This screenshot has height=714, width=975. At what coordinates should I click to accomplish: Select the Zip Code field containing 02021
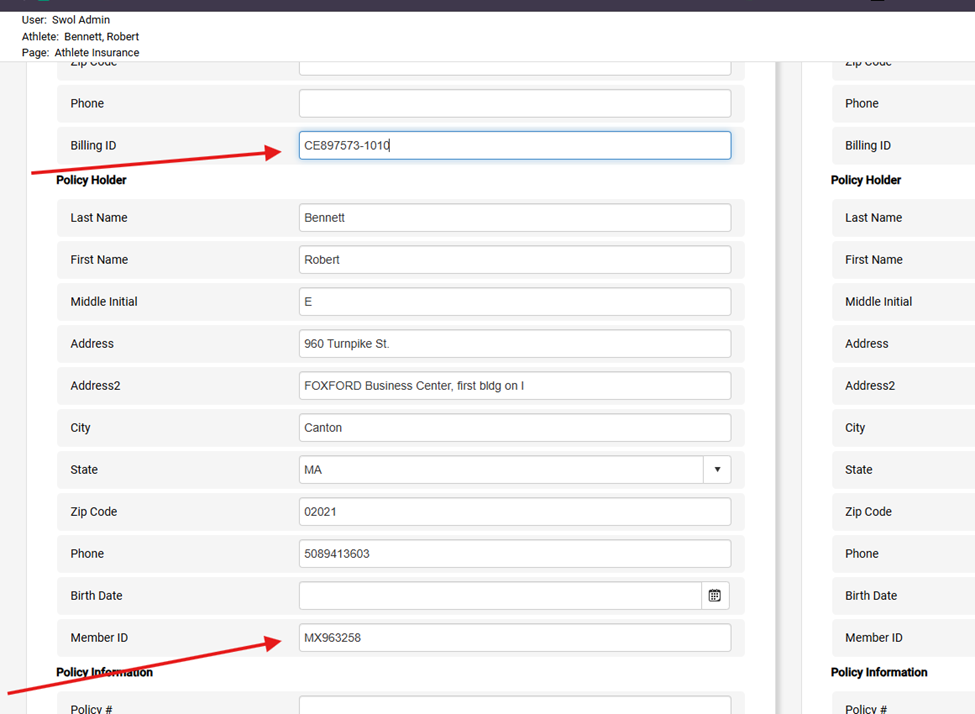tap(514, 512)
